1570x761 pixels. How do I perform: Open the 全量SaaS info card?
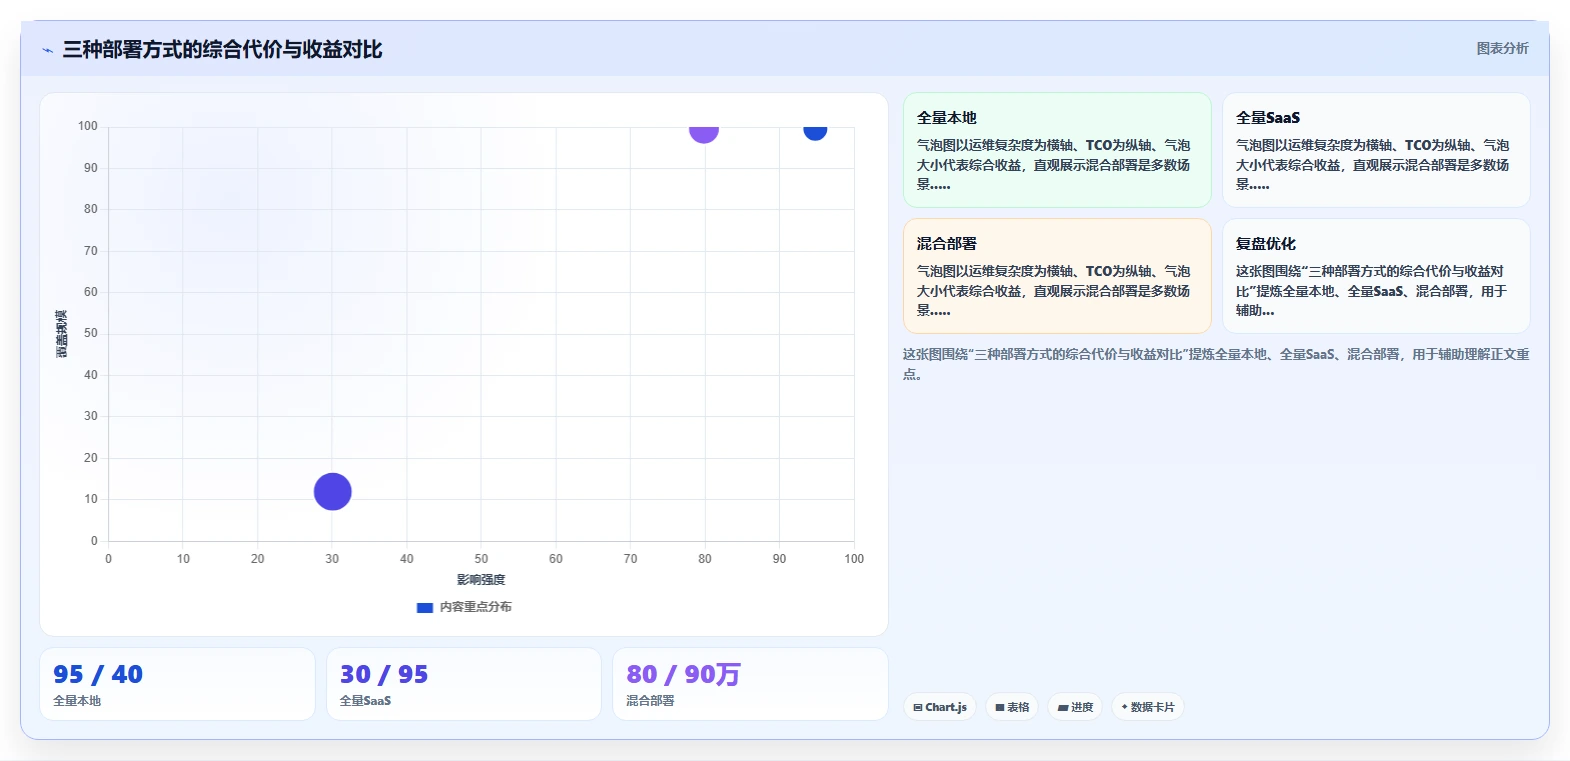pos(1376,150)
